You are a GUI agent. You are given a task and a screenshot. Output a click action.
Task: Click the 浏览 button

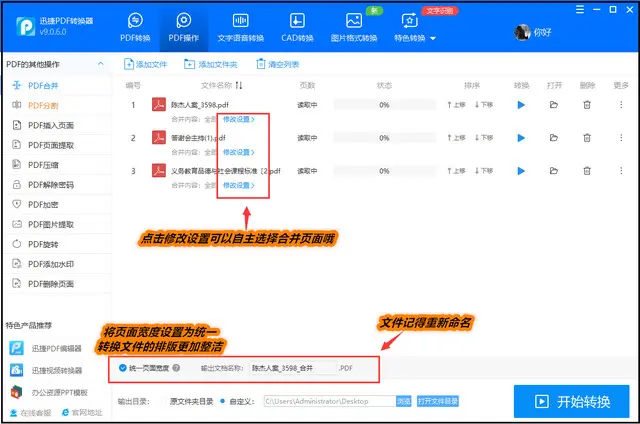(404, 401)
